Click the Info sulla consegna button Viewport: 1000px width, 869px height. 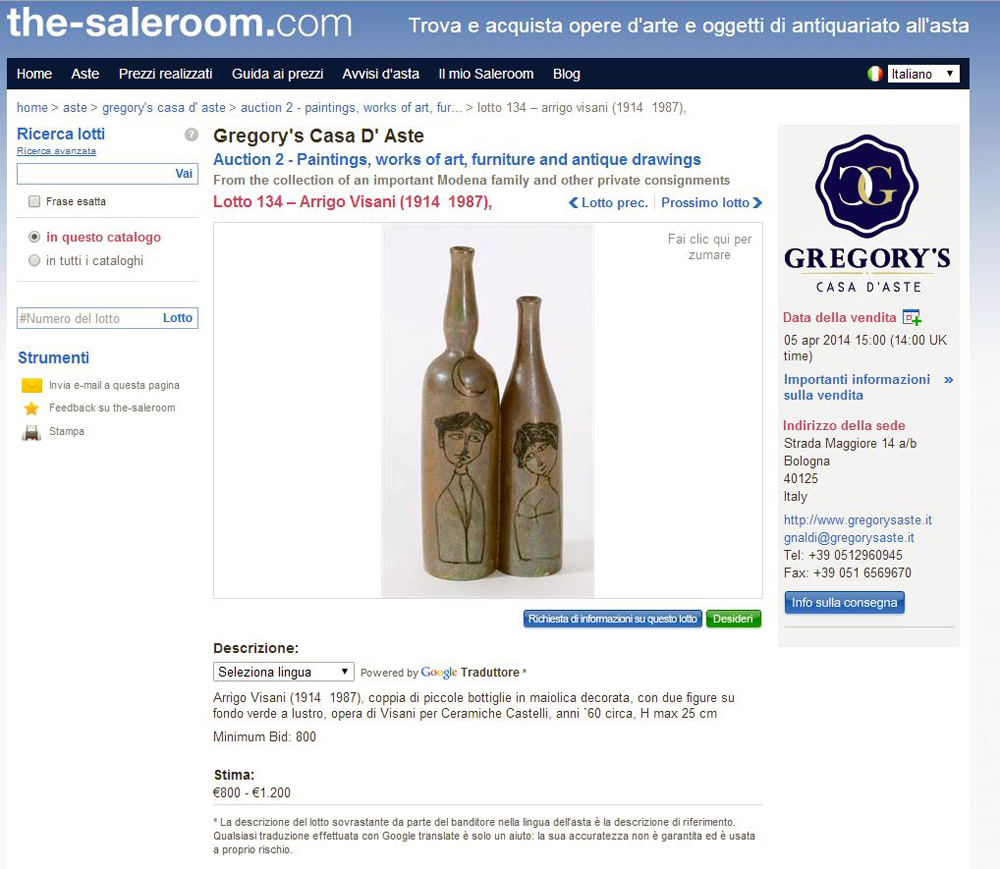844,602
